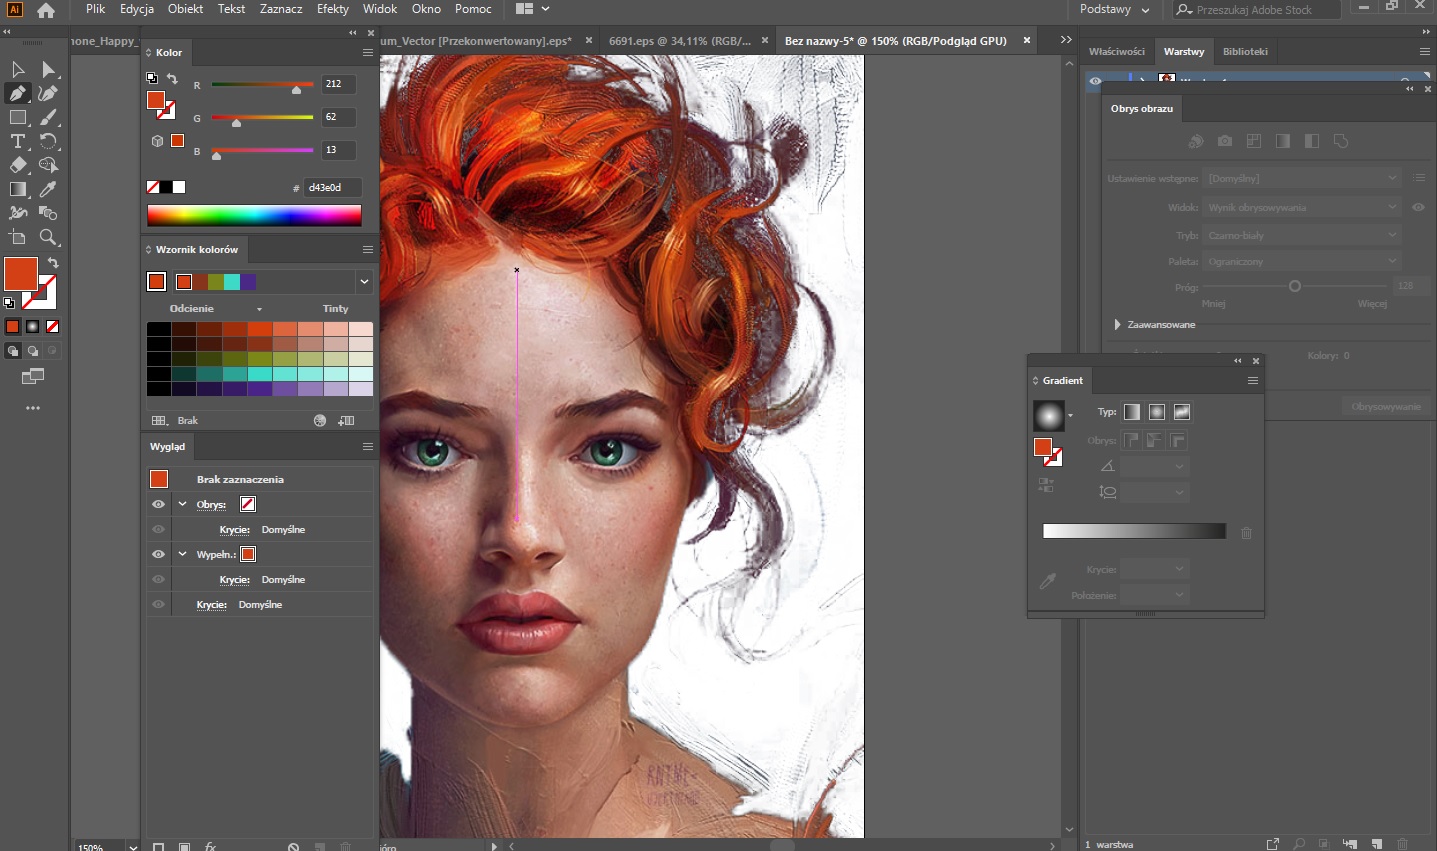Select the Type tool
Image resolution: width=1437 pixels, height=851 pixels.
[x=18, y=140]
